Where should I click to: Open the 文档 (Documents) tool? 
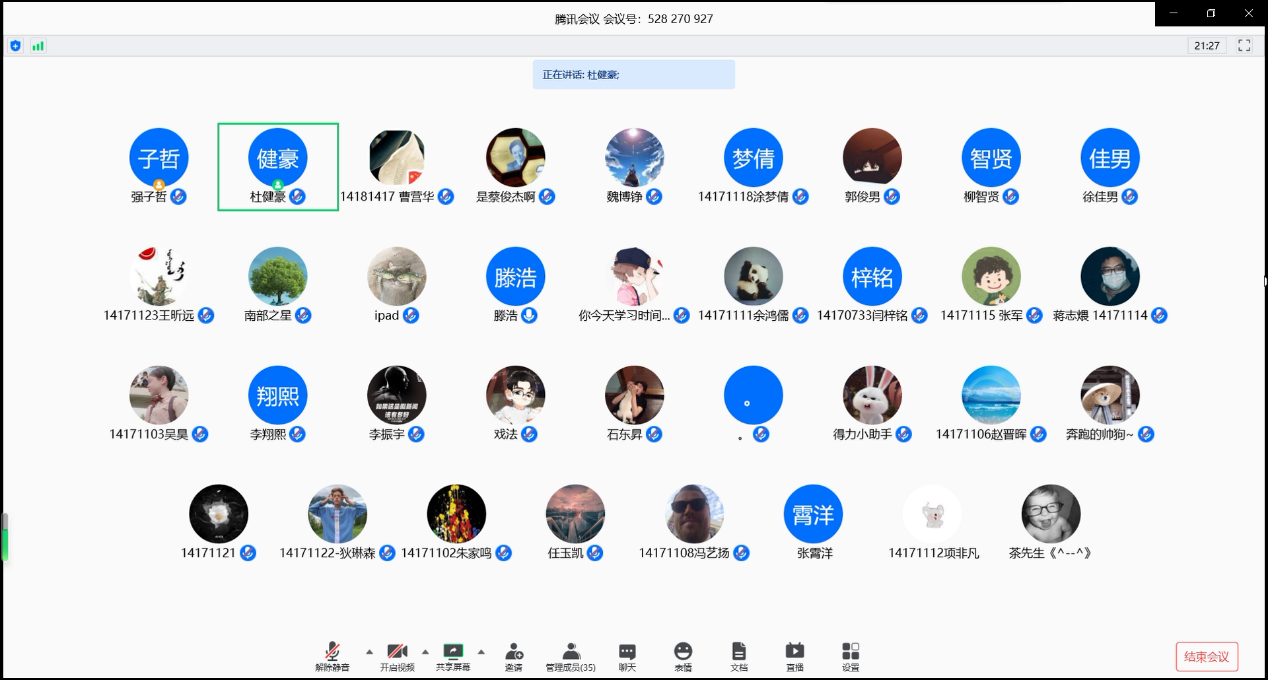[739, 655]
